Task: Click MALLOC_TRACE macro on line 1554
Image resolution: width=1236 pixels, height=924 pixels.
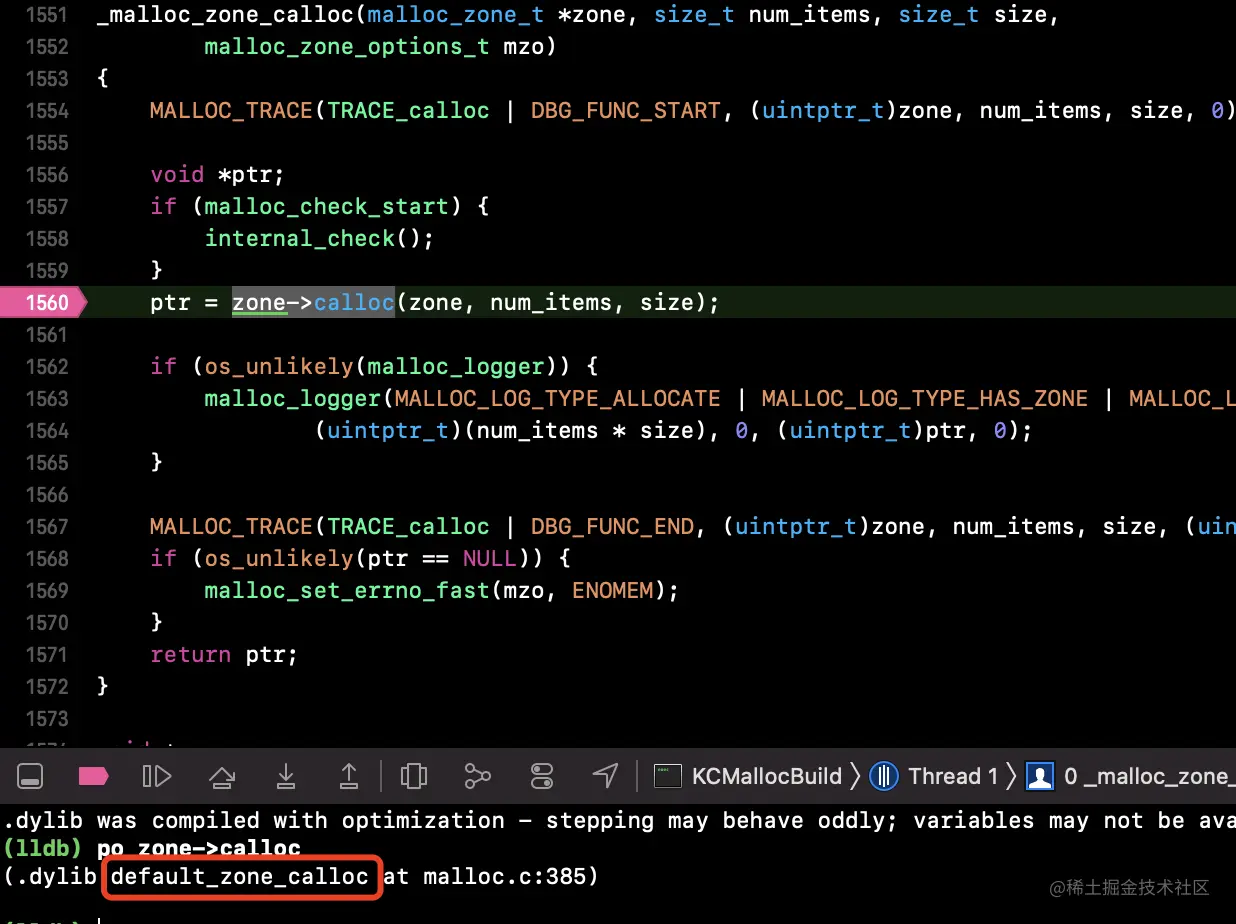Action: (231, 110)
